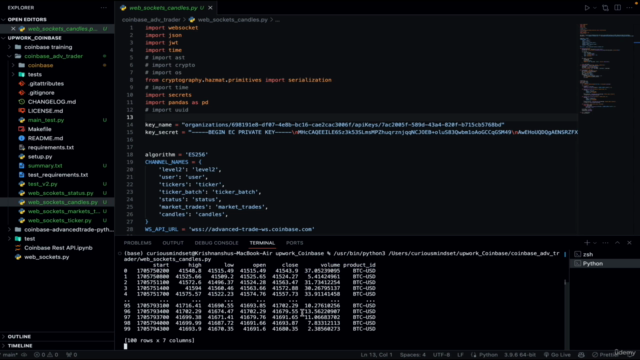Open terminal panel more actions ellipsis
The height and width of the screenshot is (360, 640).
605,243
